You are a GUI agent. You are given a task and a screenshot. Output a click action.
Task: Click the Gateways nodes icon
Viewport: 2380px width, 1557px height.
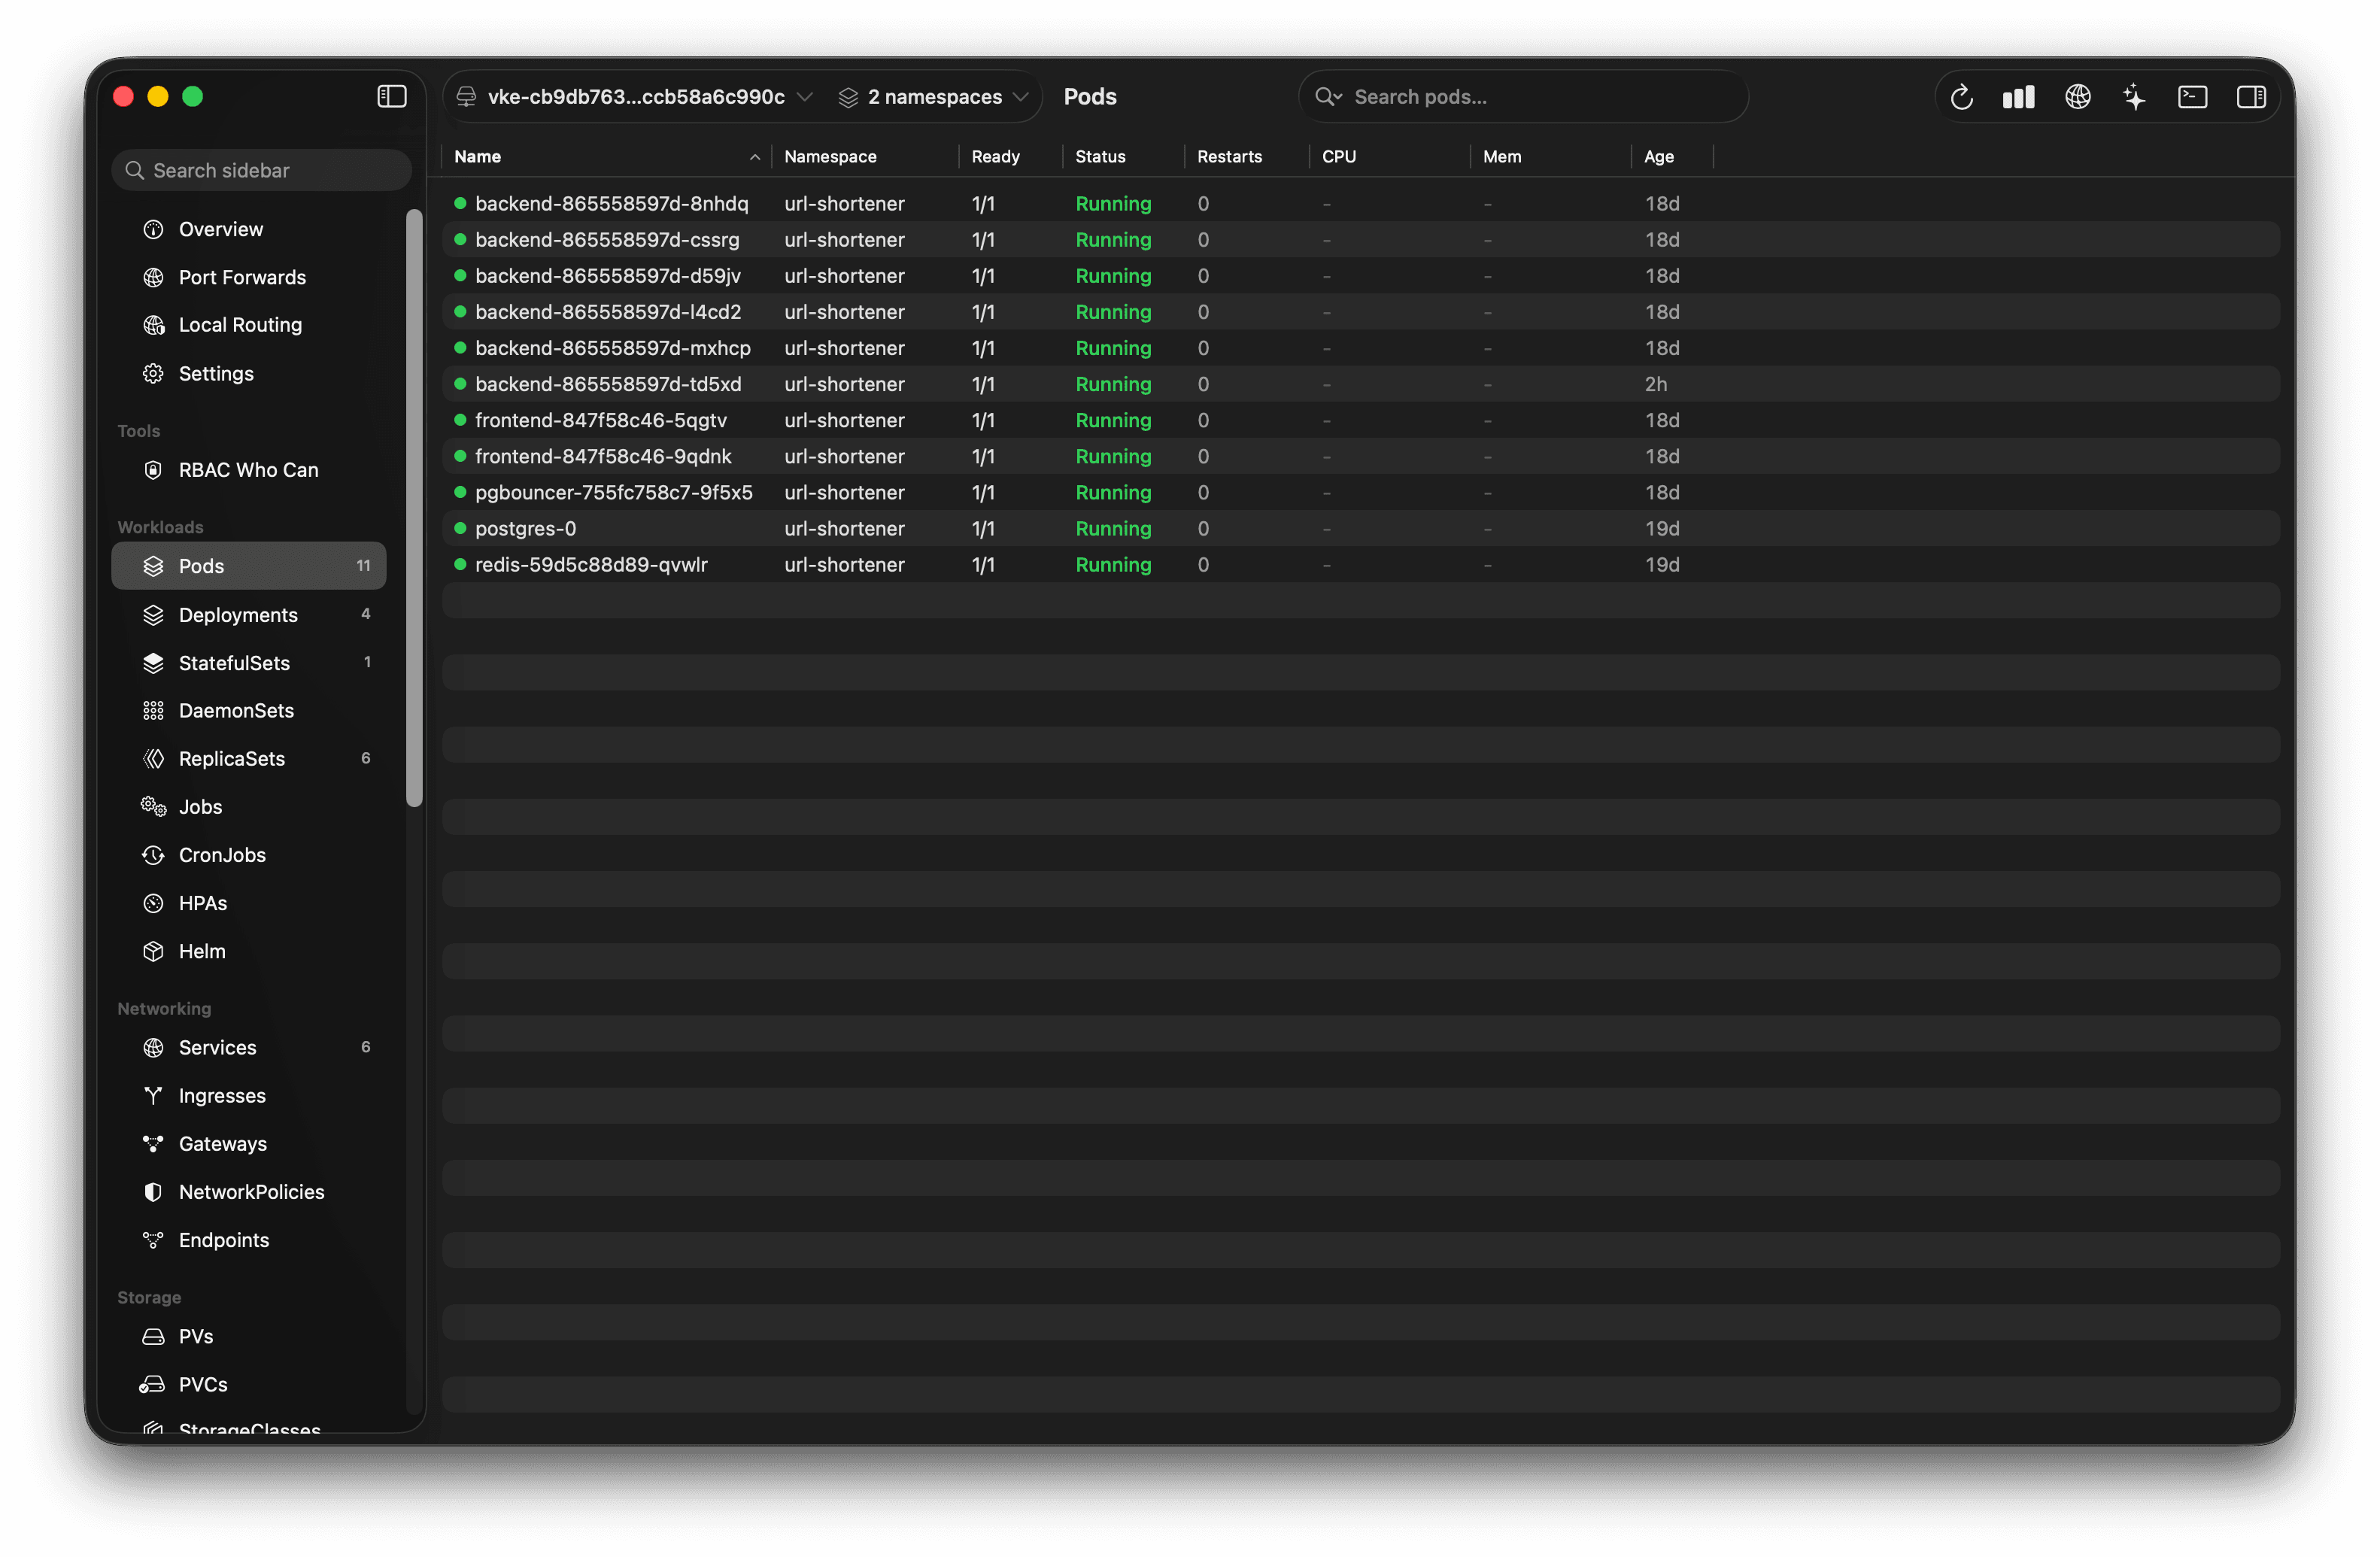(153, 1144)
